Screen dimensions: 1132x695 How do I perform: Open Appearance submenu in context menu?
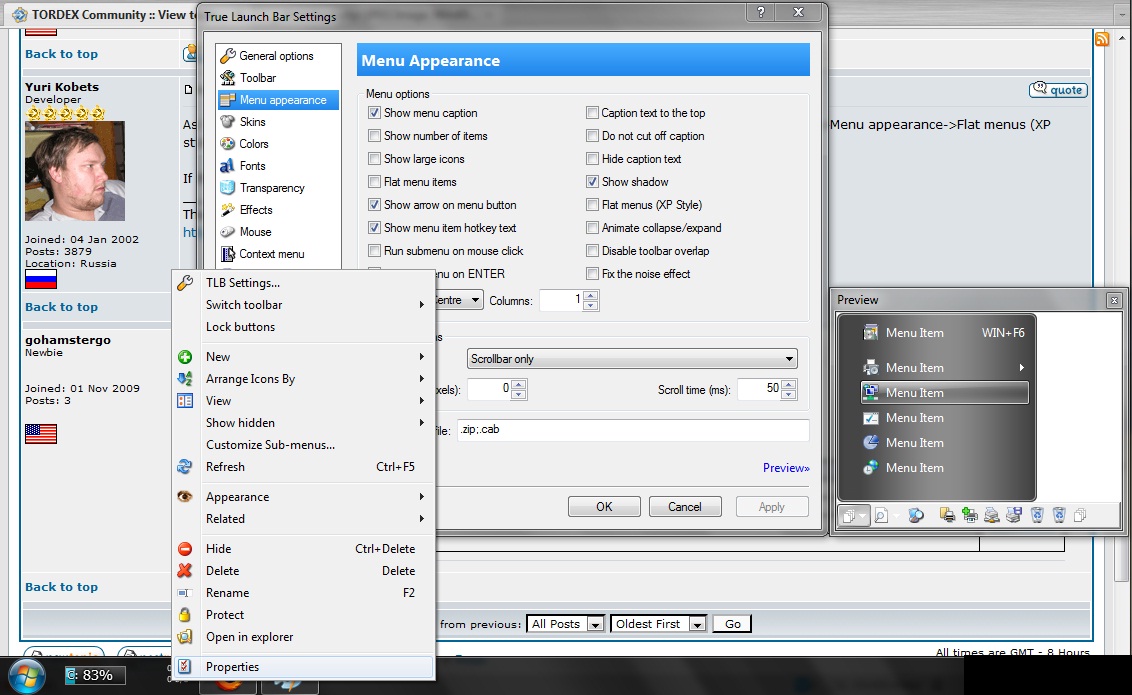[x=303, y=497]
